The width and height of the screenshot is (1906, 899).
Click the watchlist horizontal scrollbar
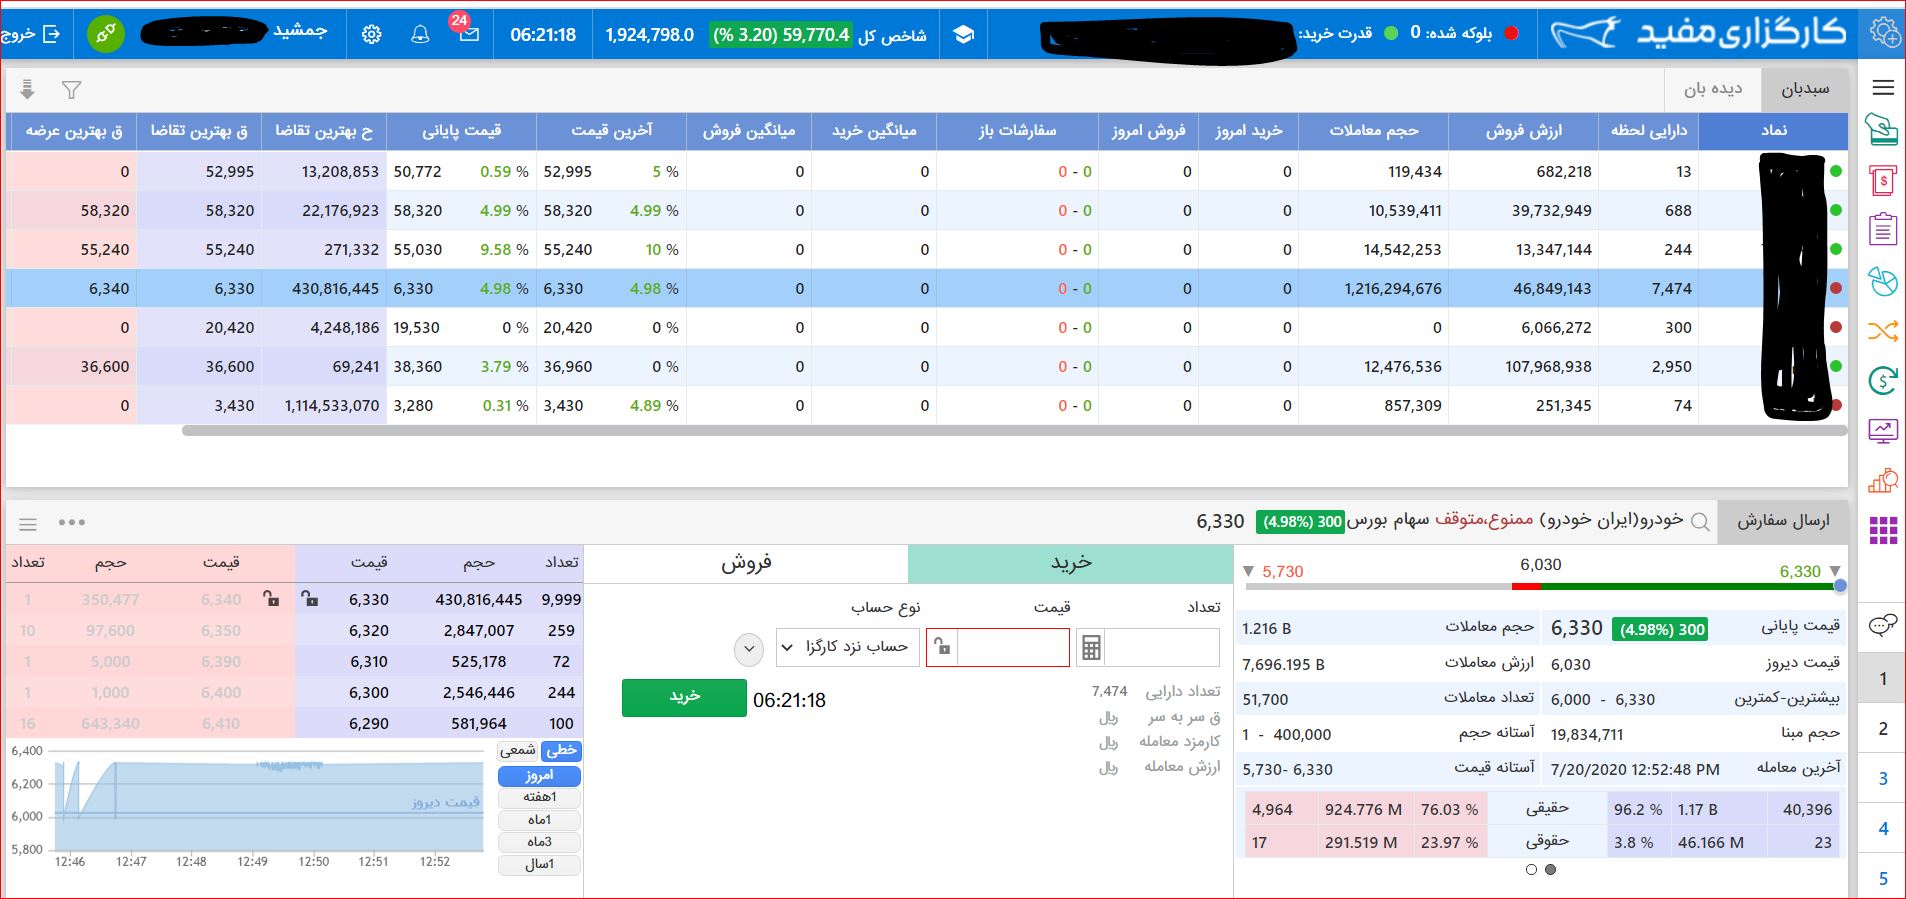[1014, 431]
